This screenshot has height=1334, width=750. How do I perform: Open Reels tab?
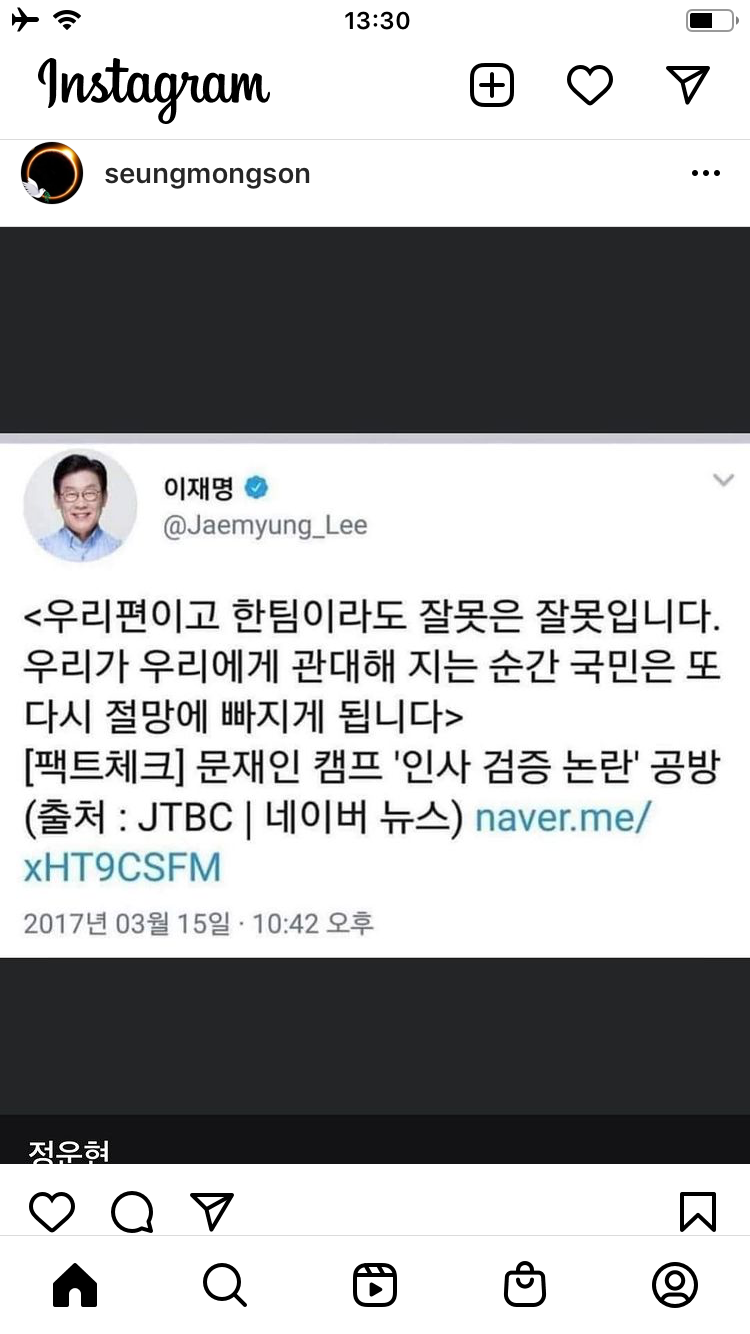click(375, 1285)
